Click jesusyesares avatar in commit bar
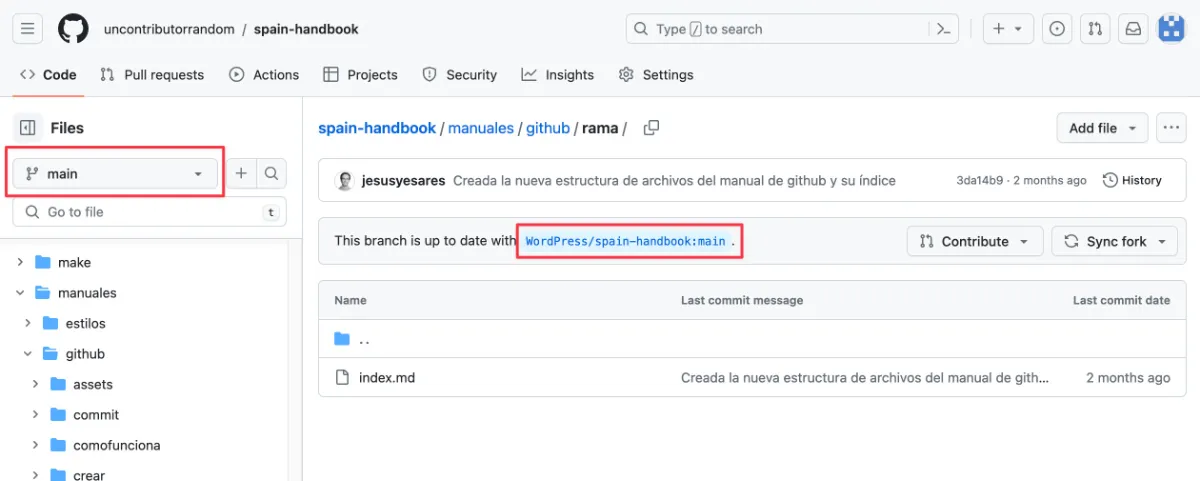 tap(344, 181)
